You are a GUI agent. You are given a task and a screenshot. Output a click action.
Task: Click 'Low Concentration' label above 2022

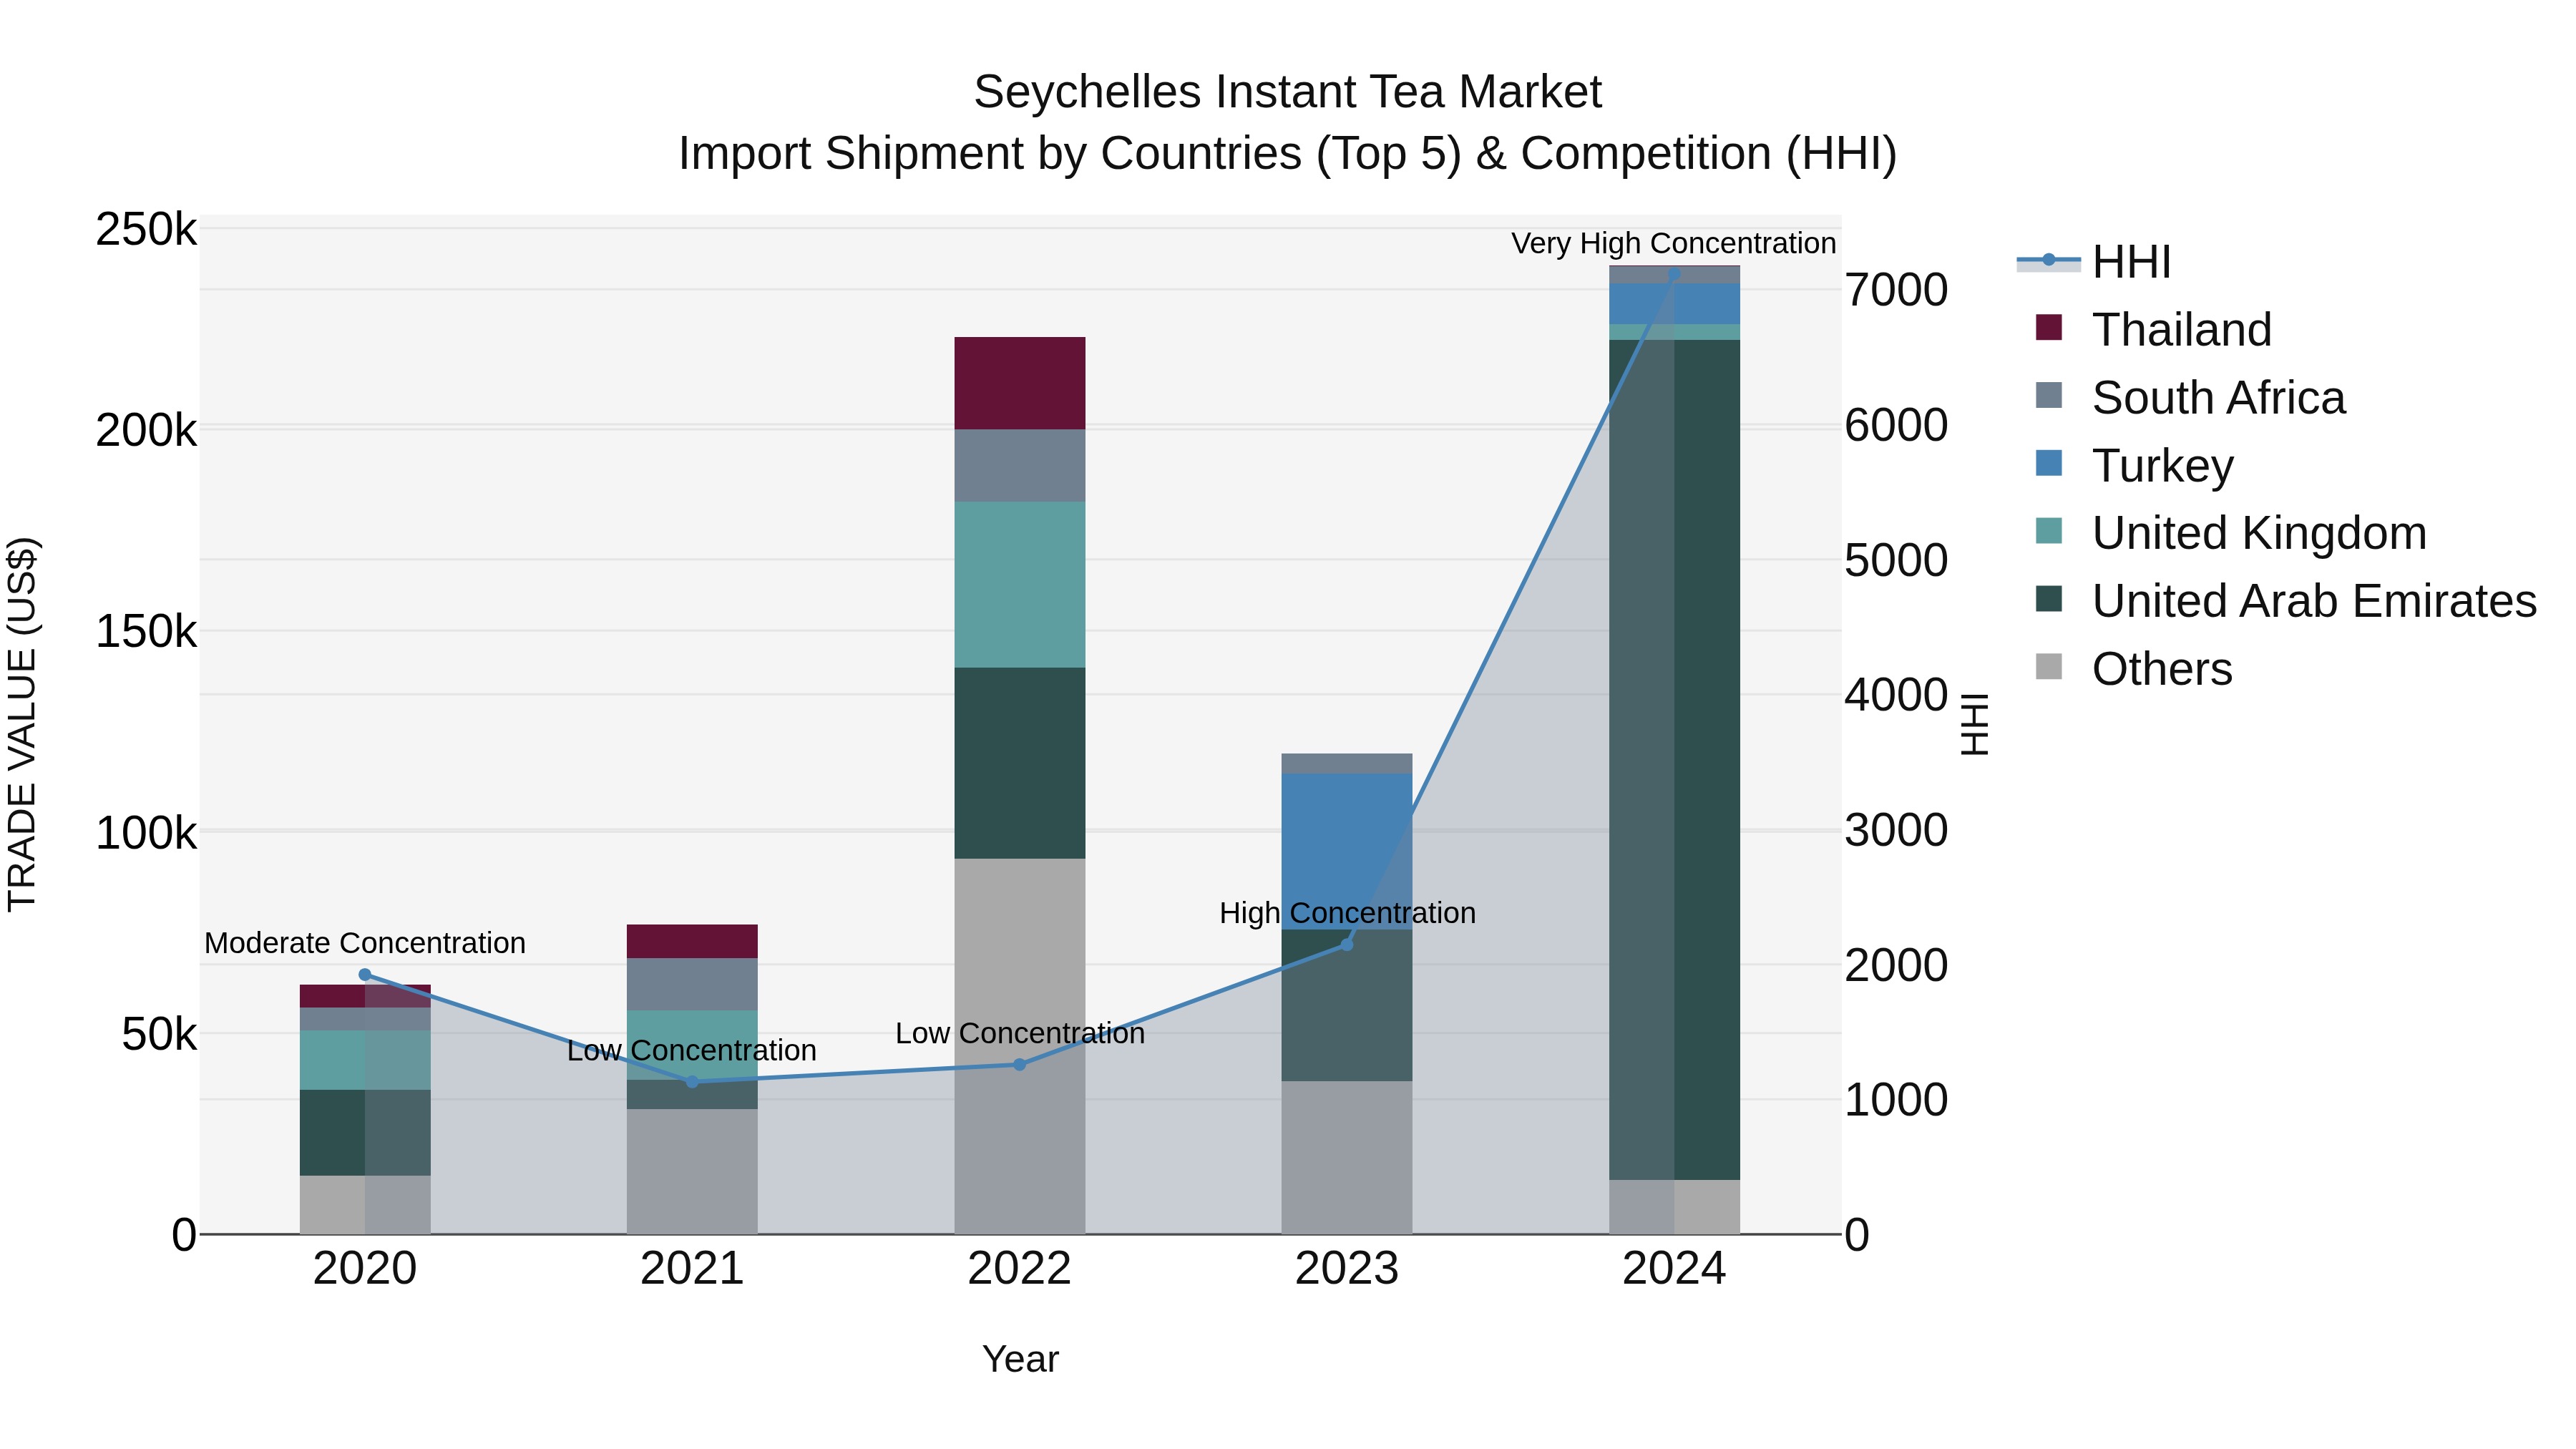coord(1020,1033)
